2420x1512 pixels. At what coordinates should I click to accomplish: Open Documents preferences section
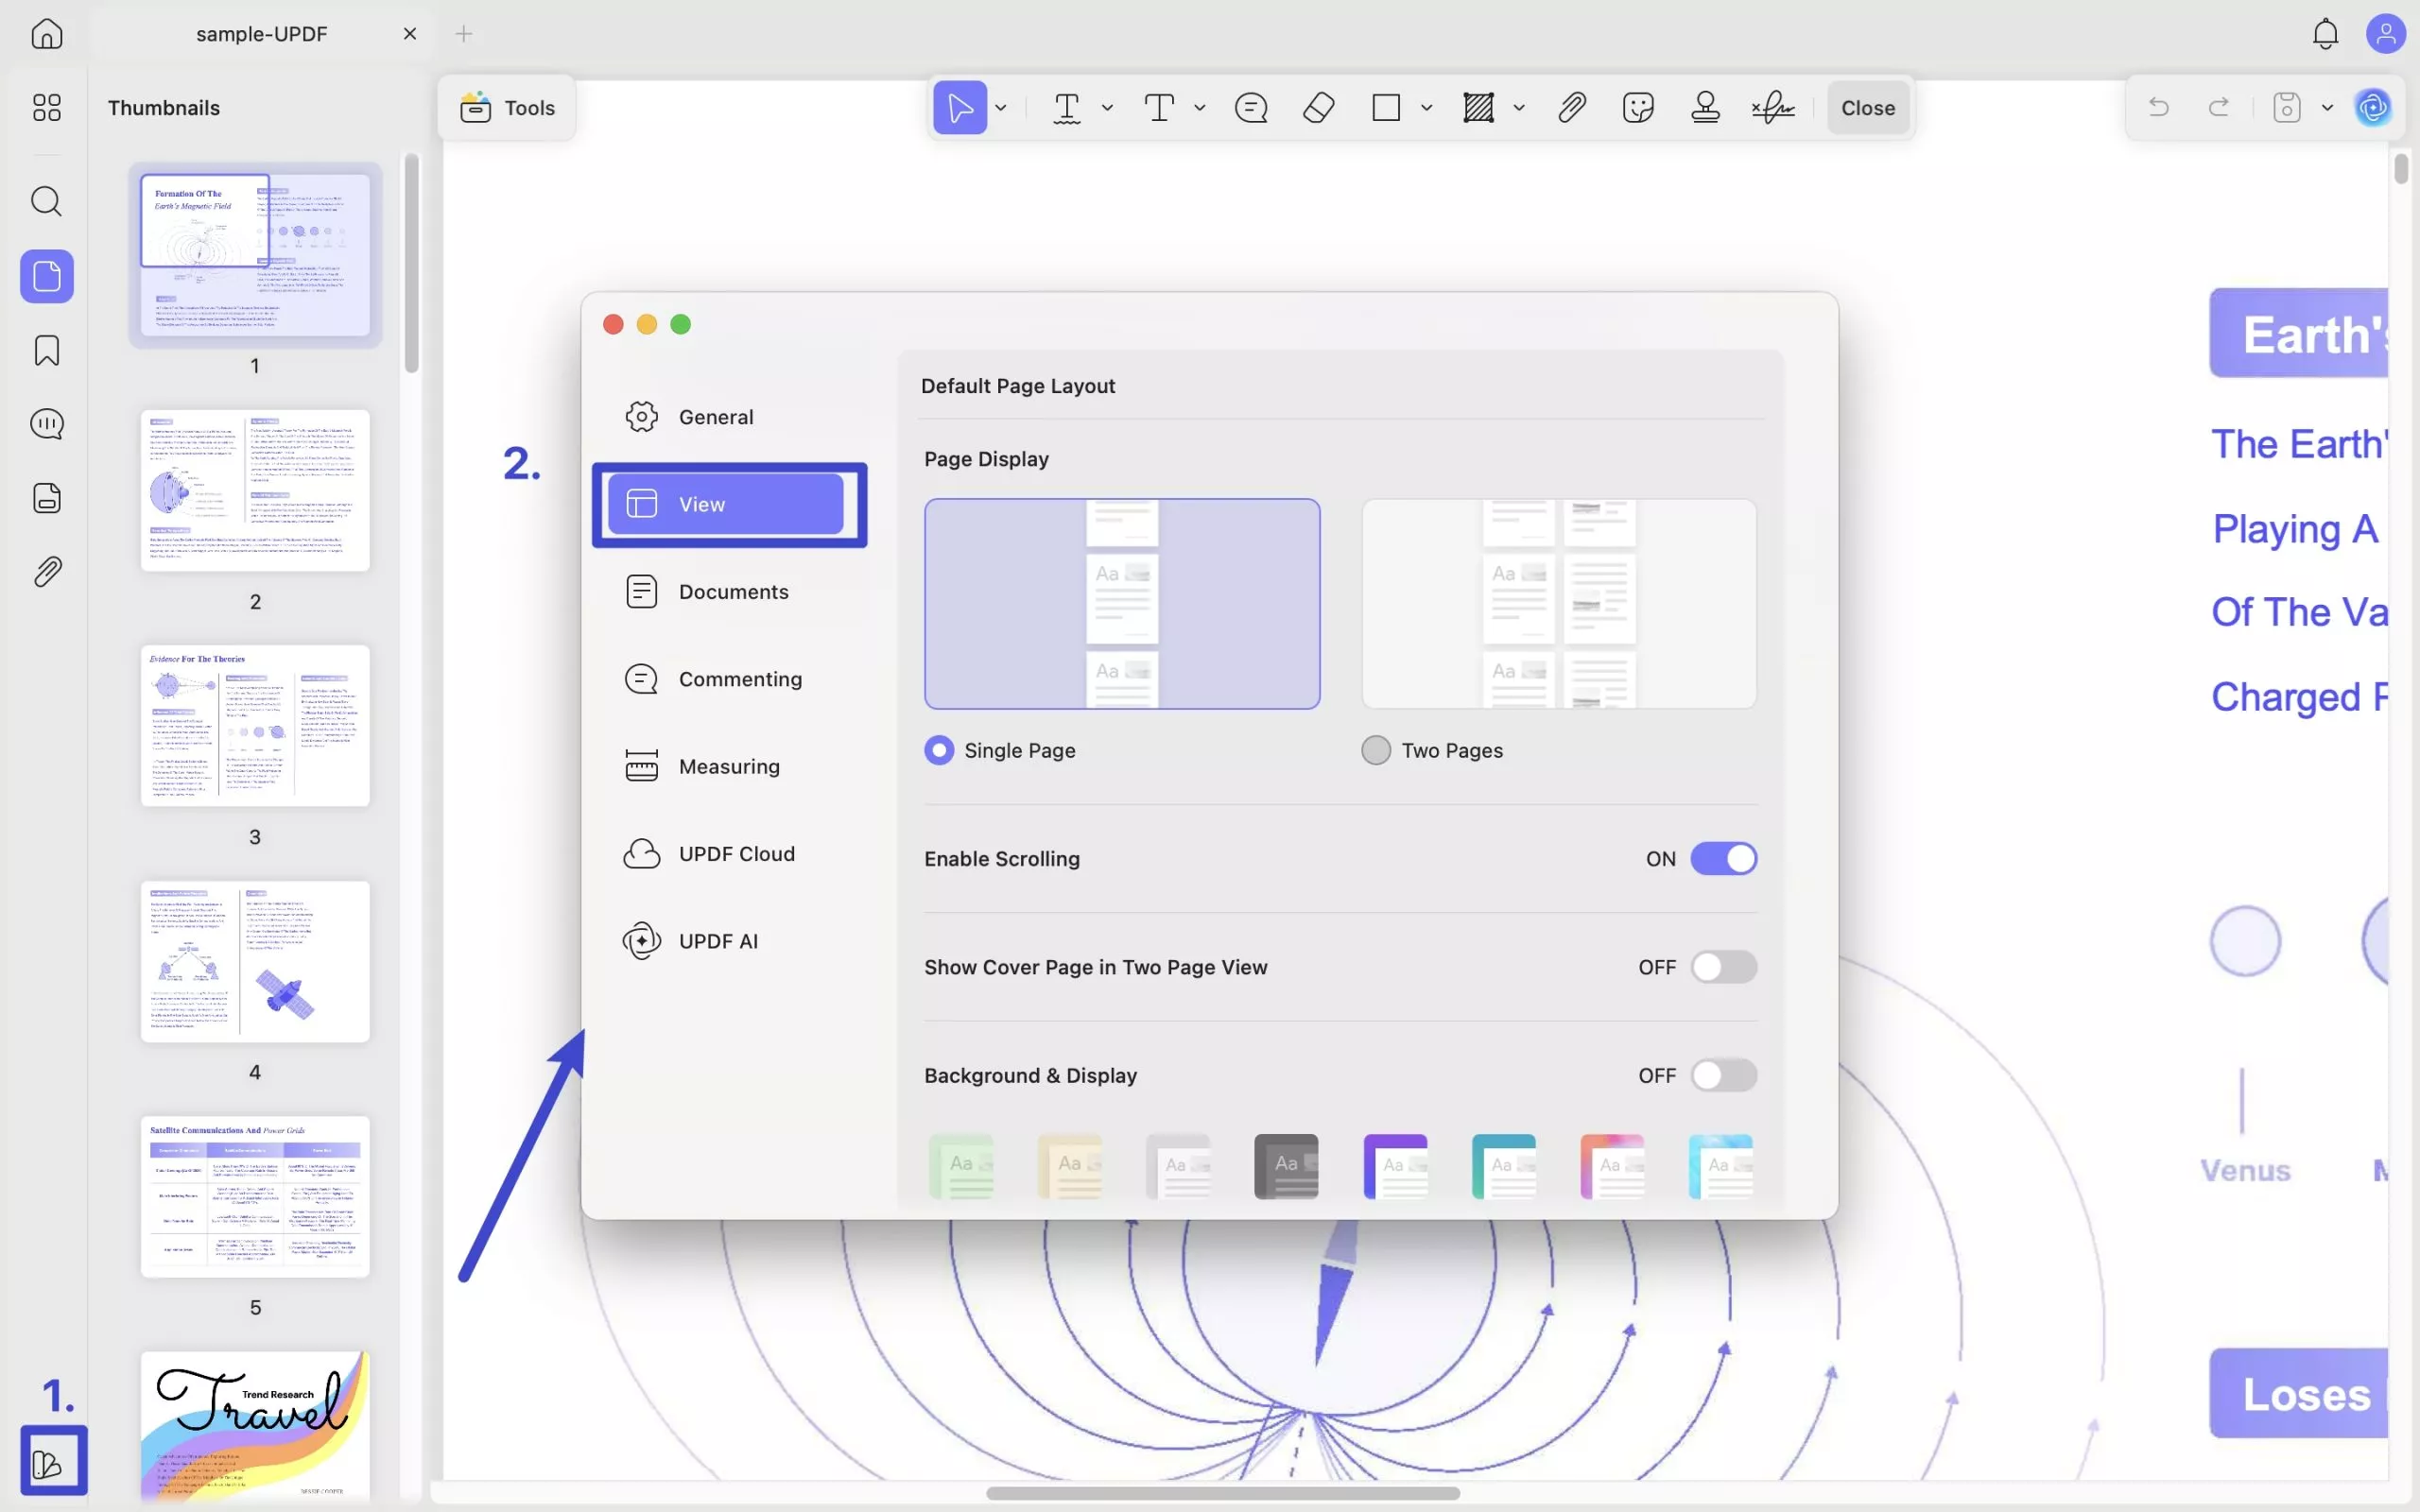[728, 592]
